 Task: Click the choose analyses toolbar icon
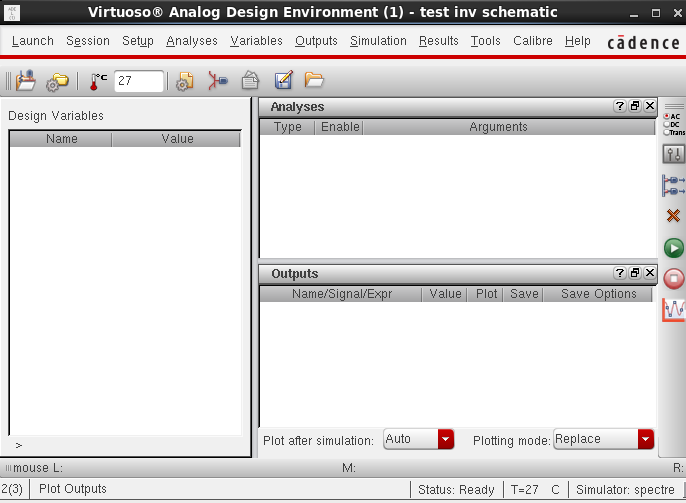[x=217, y=81]
